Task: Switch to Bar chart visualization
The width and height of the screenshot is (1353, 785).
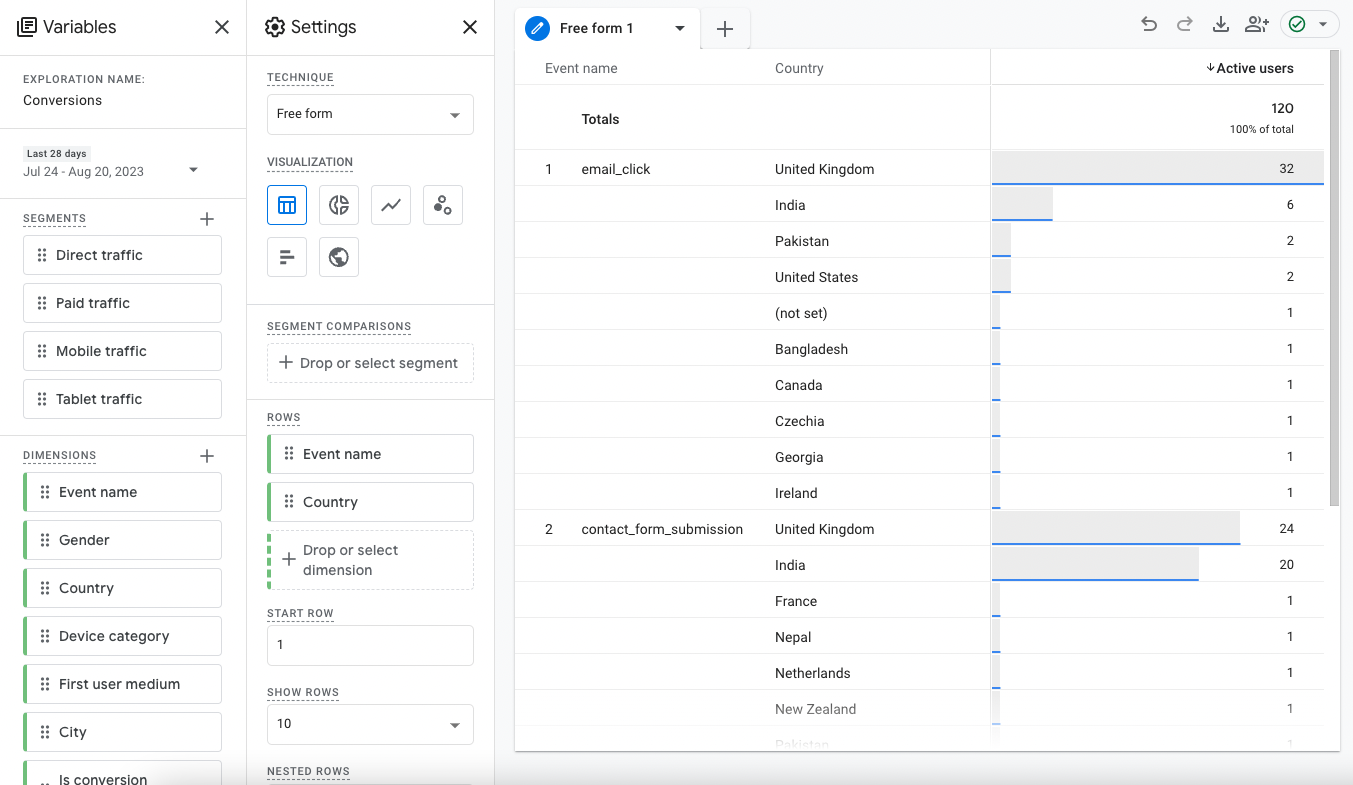Action: (x=287, y=257)
